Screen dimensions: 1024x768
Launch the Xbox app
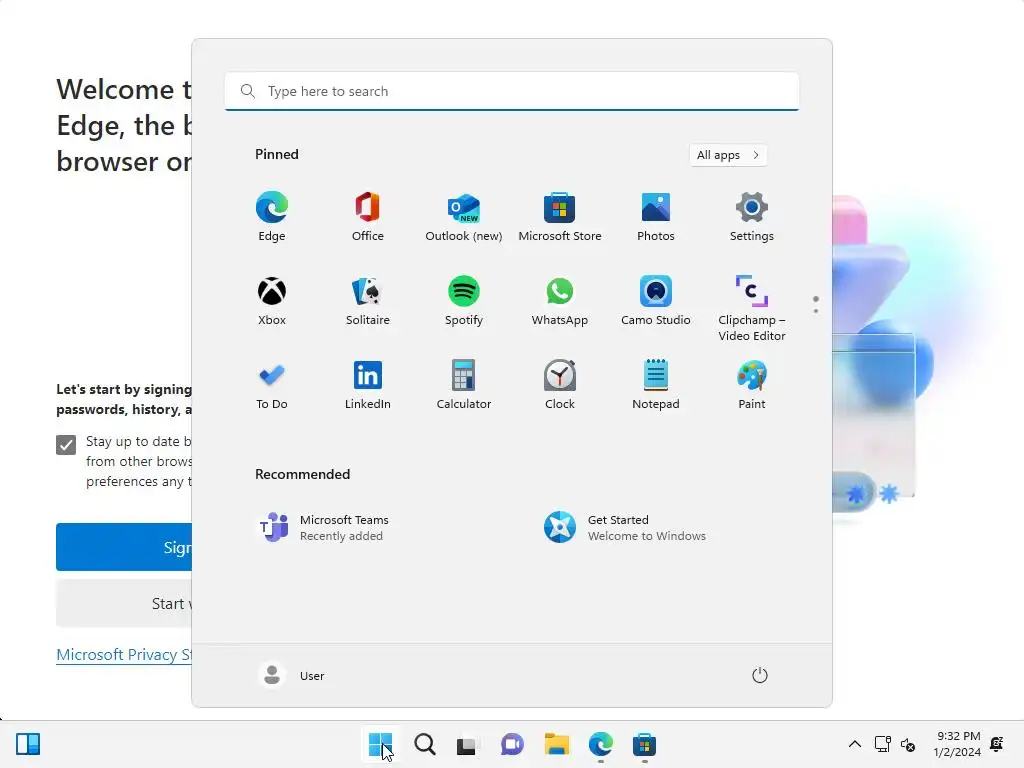click(x=272, y=301)
